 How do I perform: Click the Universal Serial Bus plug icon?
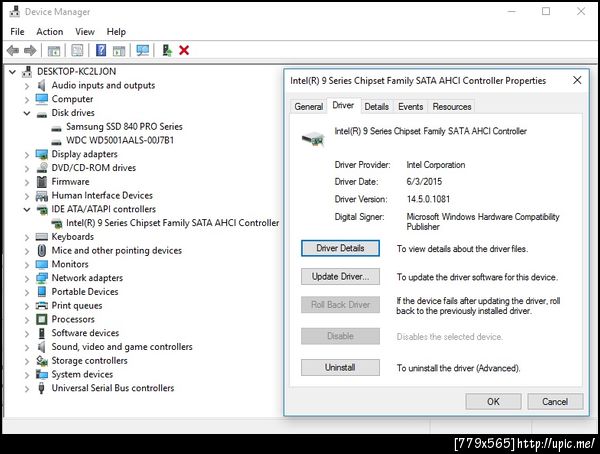point(41,388)
